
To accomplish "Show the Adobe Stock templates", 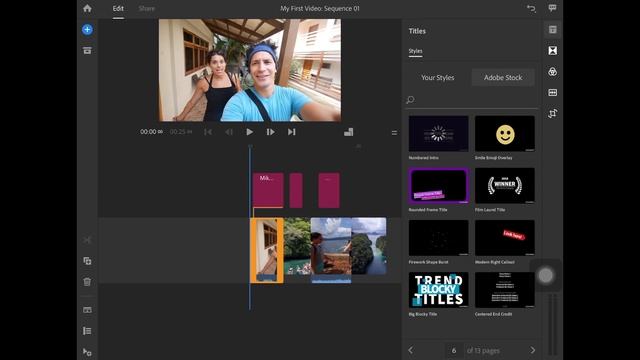I will pyautogui.click(x=503, y=78).
